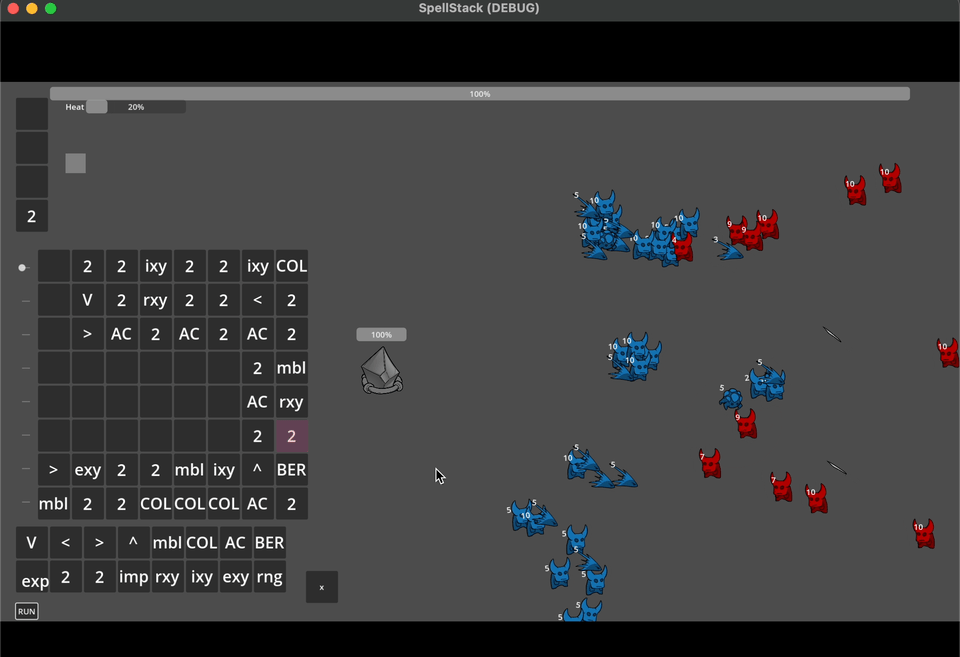Image resolution: width=960 pixels, height=657 pixels.
Task: Adjust the Heat slider handle
Action: point(97,107)
